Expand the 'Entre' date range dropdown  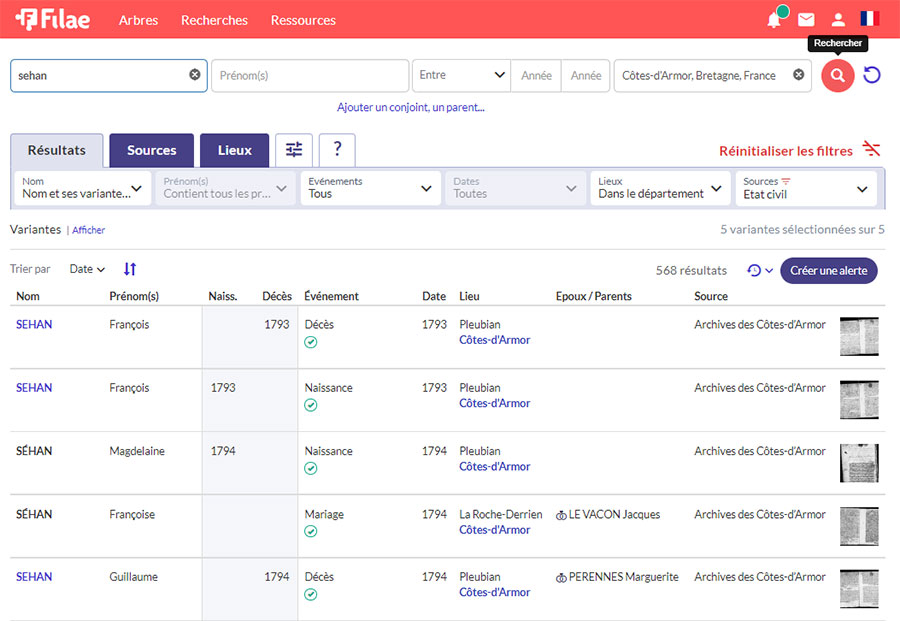(x=461, y=76)
